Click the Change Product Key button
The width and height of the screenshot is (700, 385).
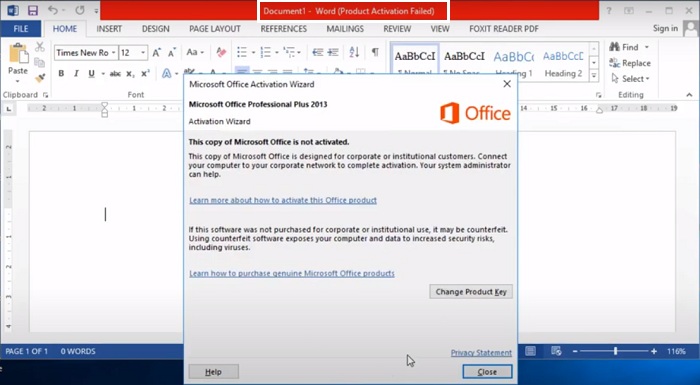pos(471,292)
